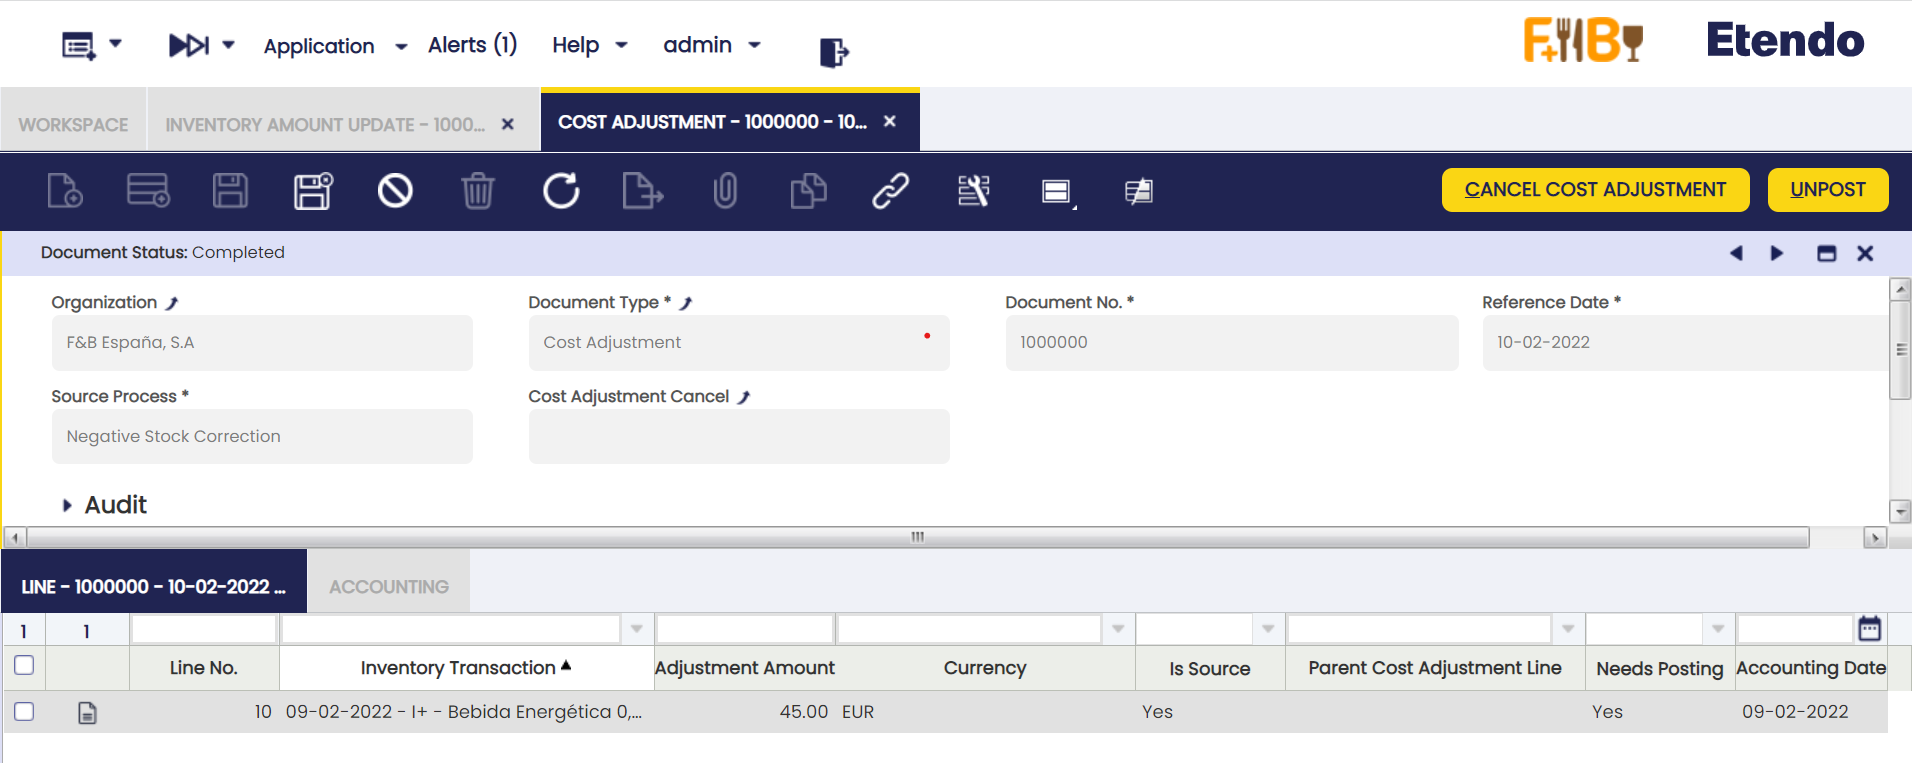Sort by Line No. column header
The image size is (1912, 763).
coord(204,668)
